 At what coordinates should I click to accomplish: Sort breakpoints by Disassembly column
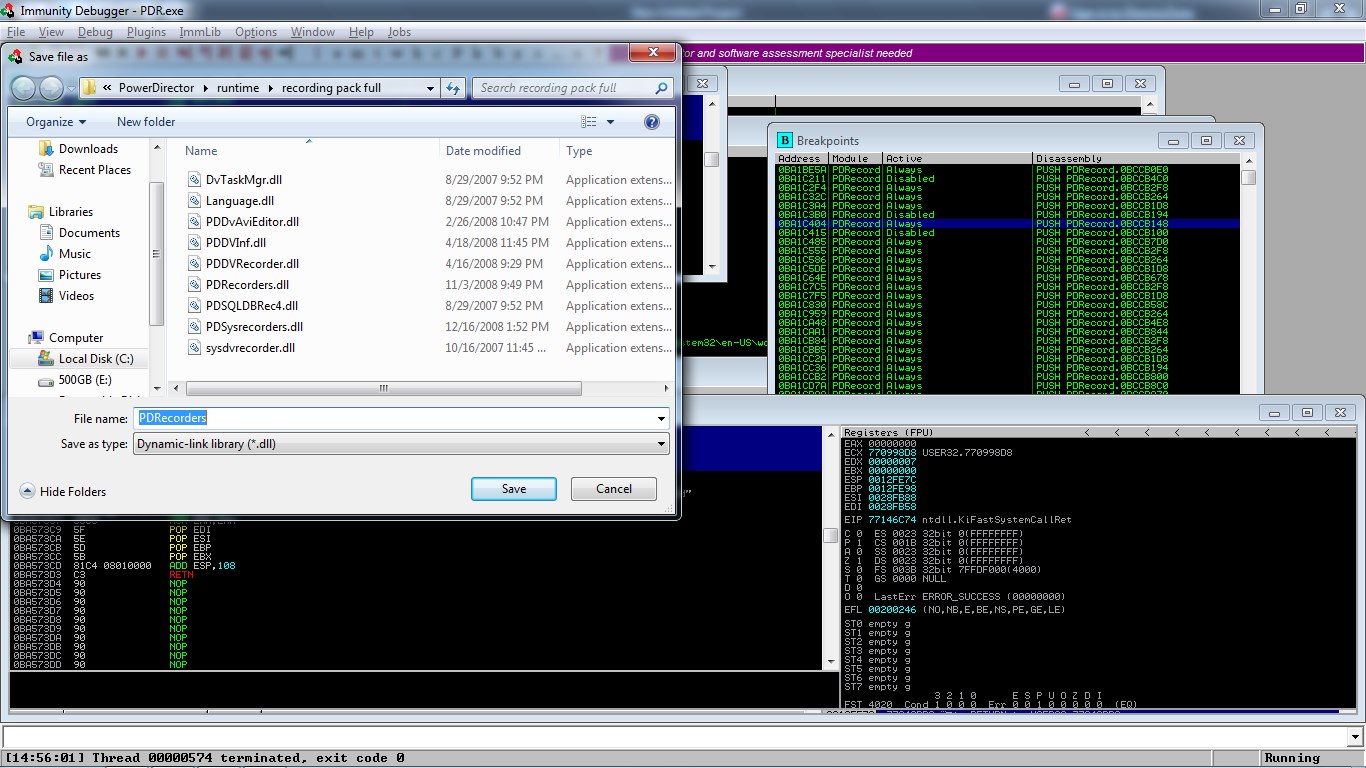pyautogui.click(x=1136, y=159)
